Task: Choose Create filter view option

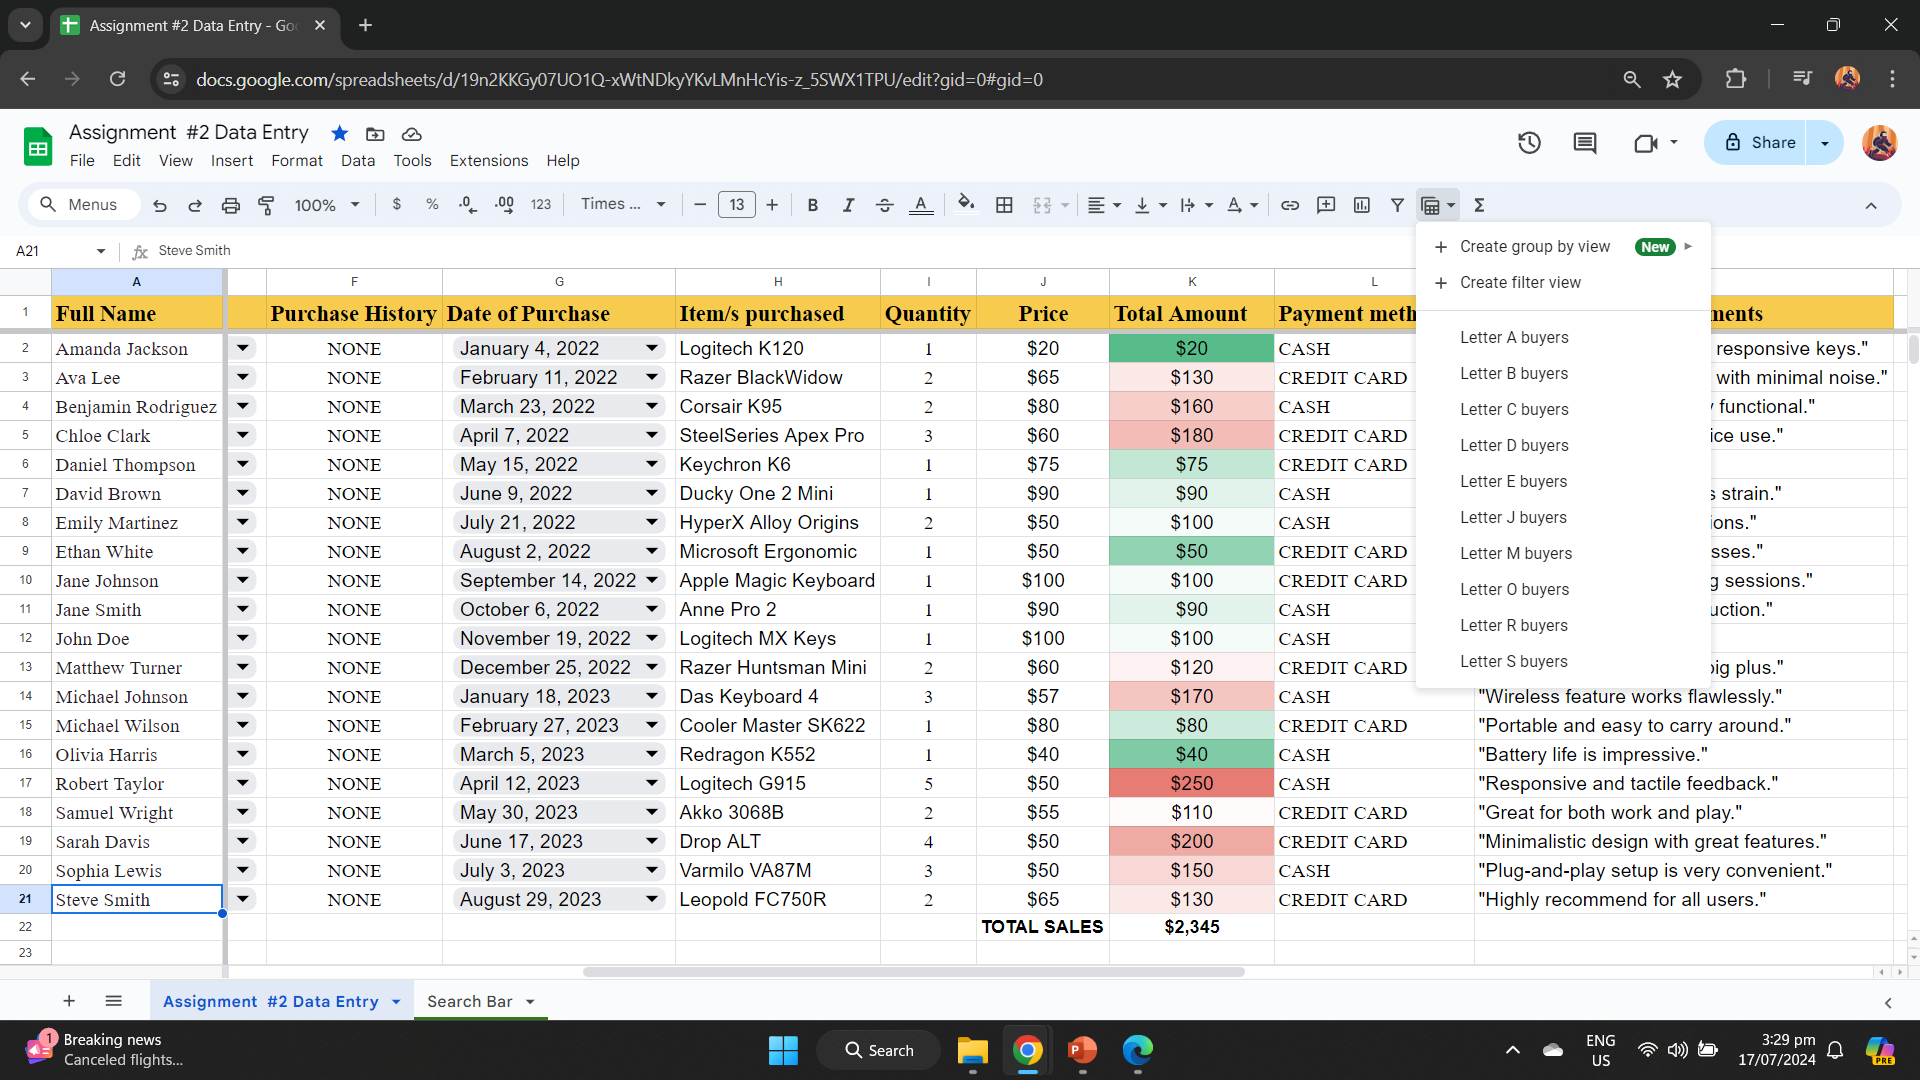Action: pos(1519,283)
